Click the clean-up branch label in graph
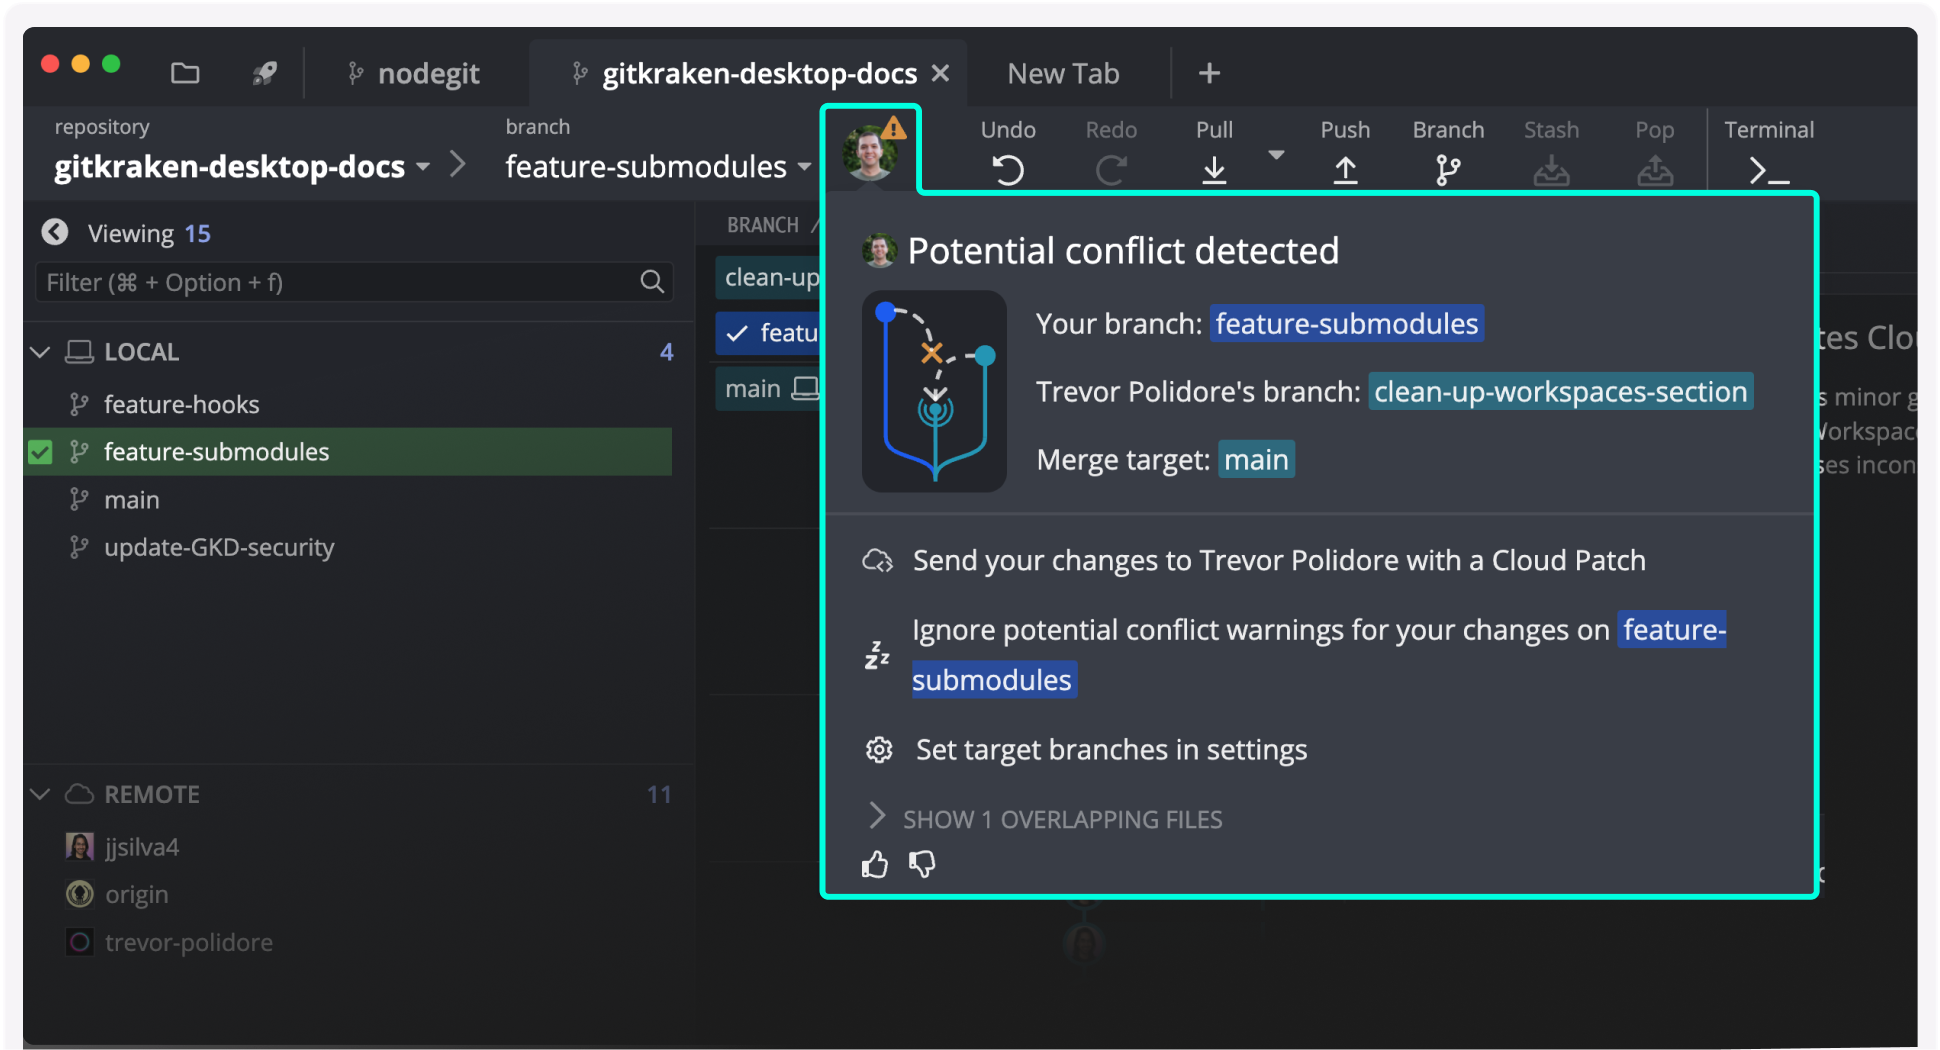Screen dimensions: 1940x1050 click(768, 278)
